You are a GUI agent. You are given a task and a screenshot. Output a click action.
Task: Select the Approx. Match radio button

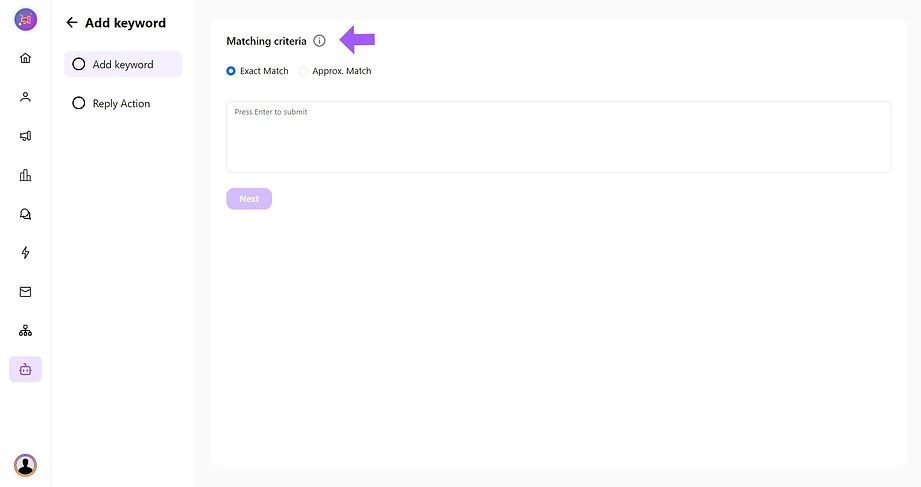click(x=303, y=71)
